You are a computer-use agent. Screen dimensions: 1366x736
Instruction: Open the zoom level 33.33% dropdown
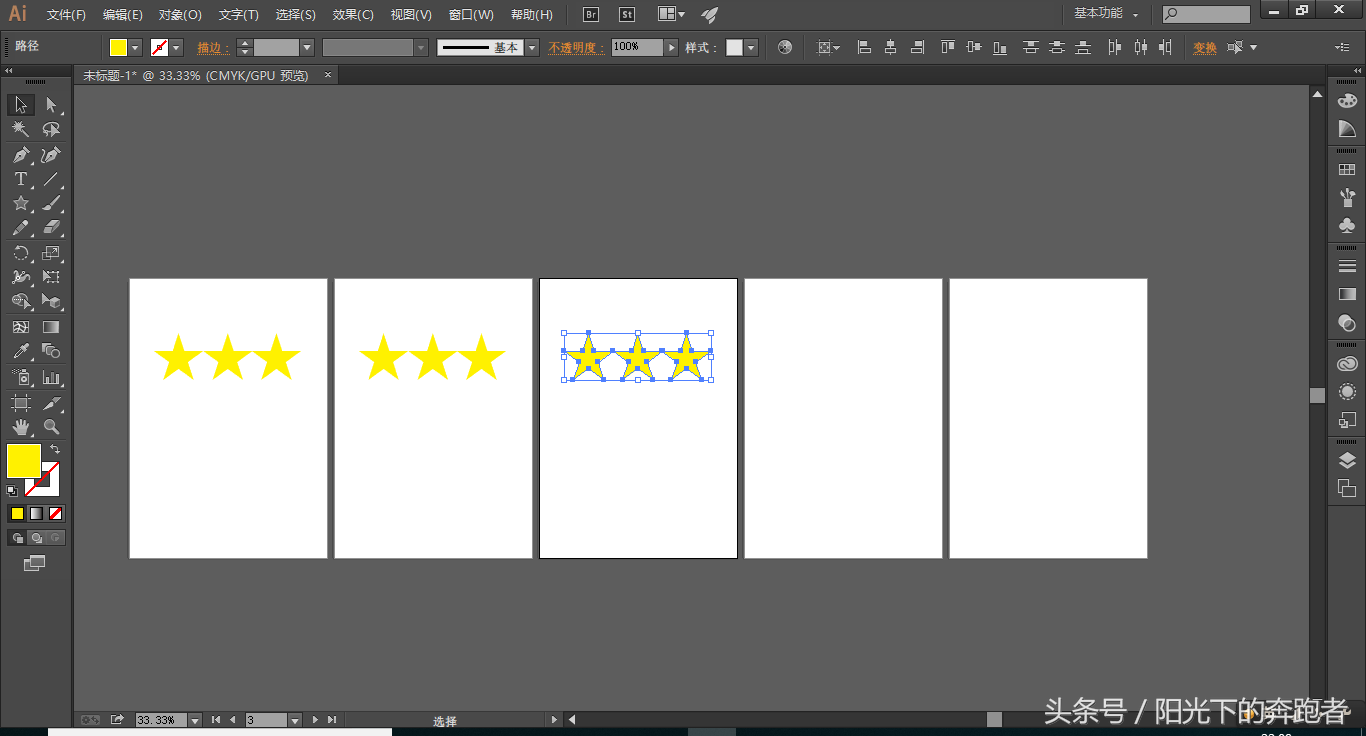pyautogui.click(x=194, y=720)
